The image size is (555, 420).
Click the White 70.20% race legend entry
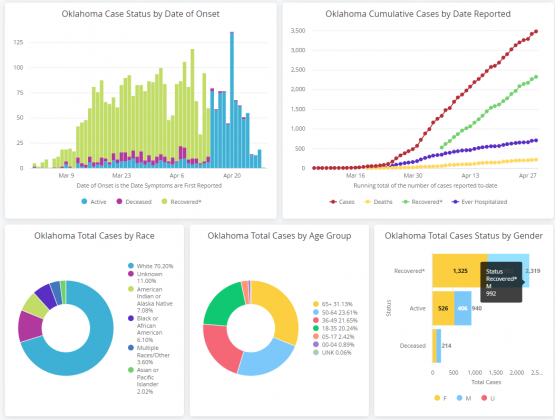pos(151,266)
